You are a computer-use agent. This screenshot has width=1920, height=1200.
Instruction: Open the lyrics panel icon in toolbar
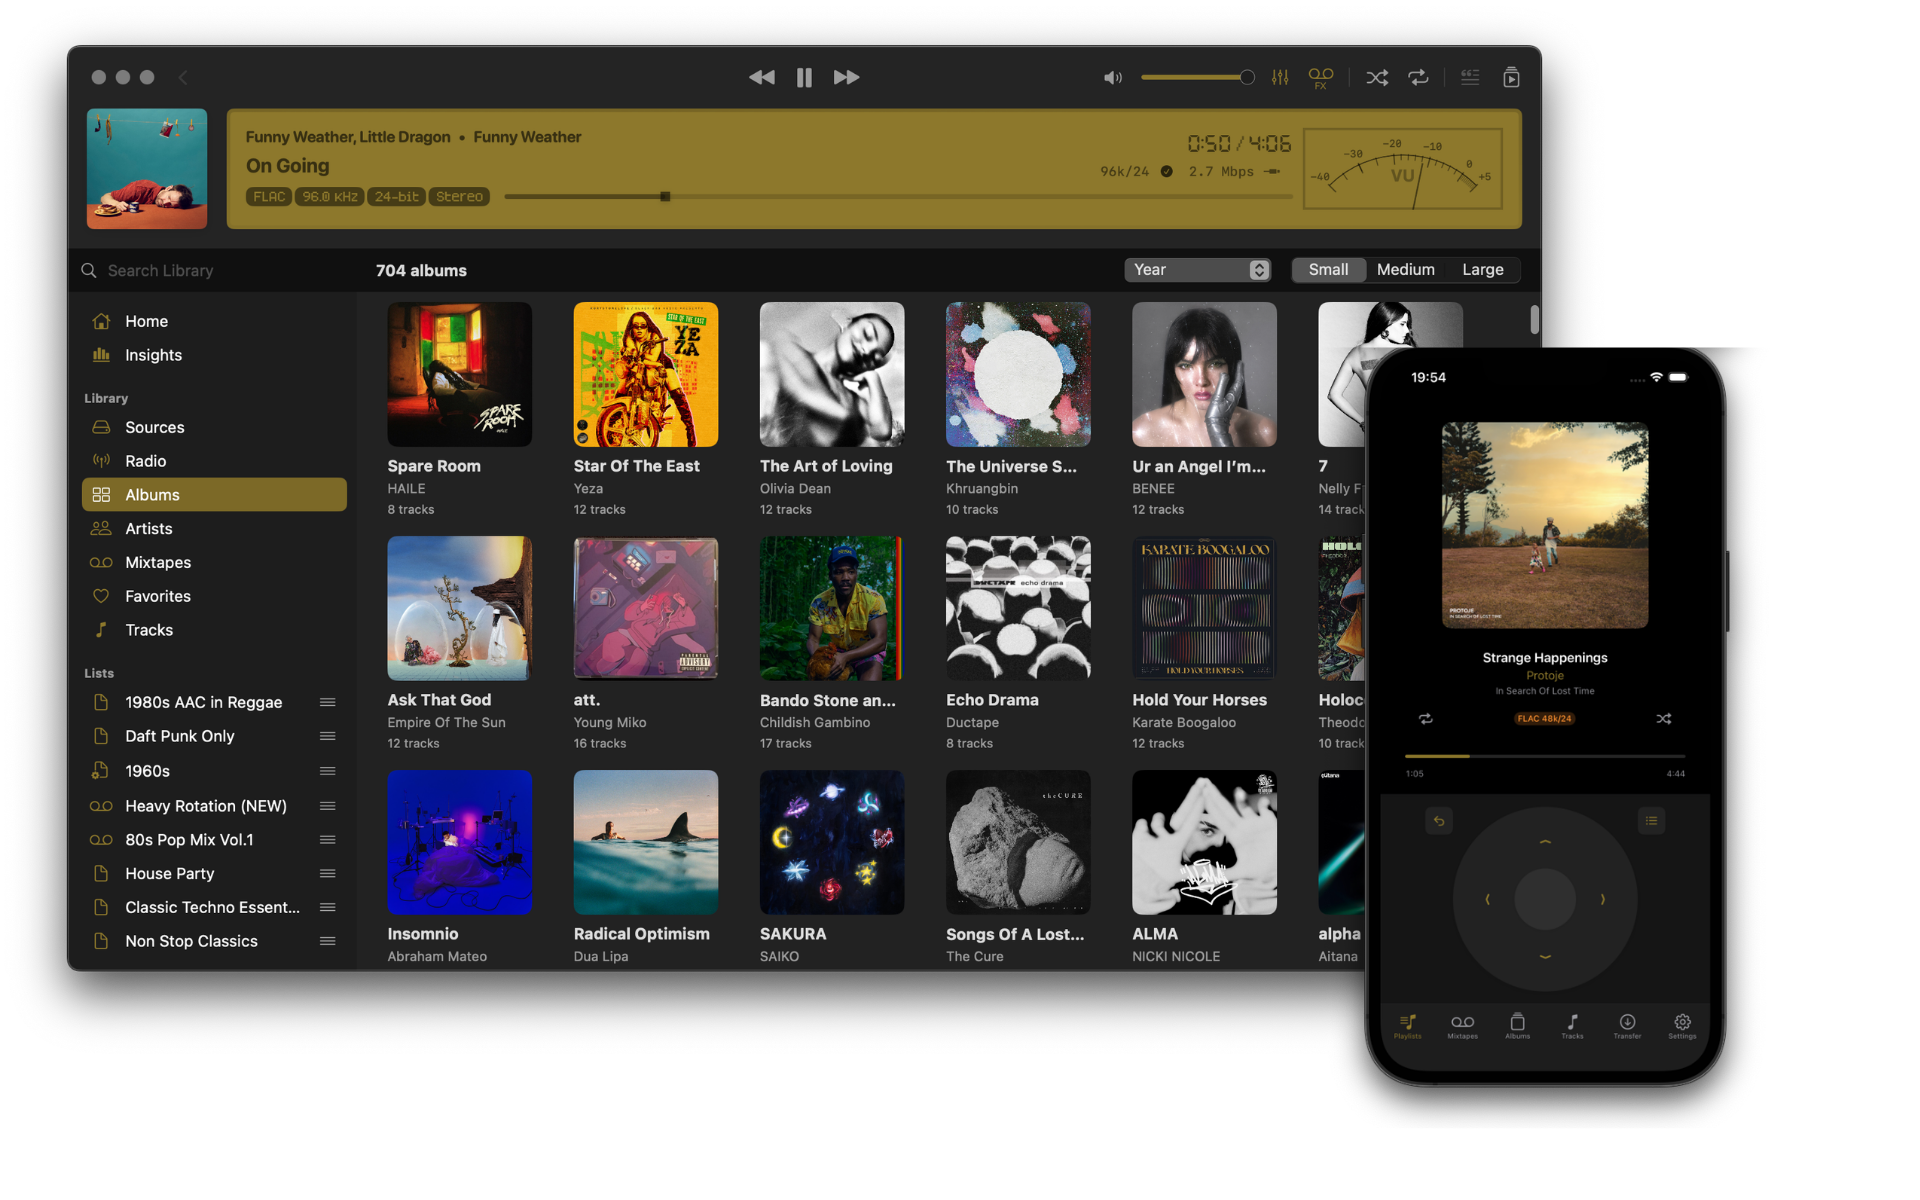tap(1469, 77)
